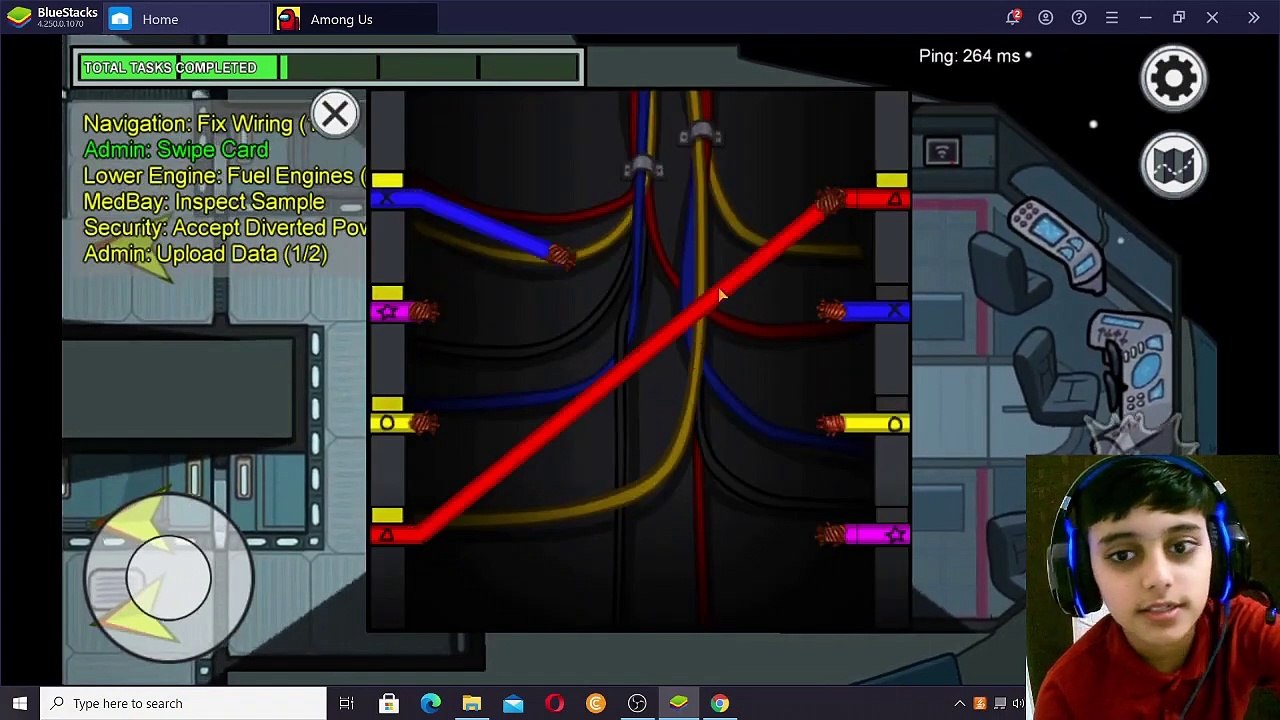The height and width of the screenshot is (720, 1280).
Task: Click the Windows taskbar search box
Action: point(184,703)
